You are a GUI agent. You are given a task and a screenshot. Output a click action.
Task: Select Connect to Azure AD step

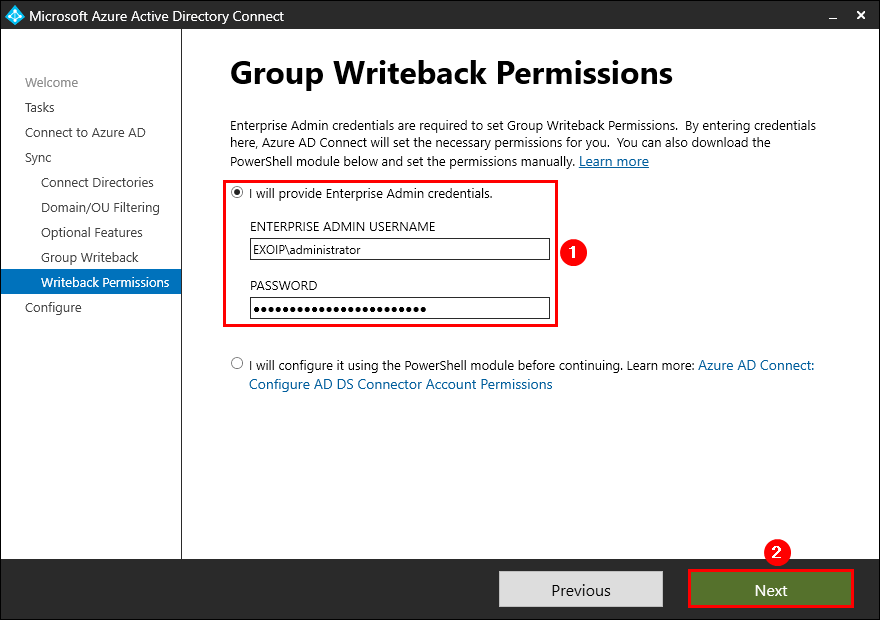85,132
